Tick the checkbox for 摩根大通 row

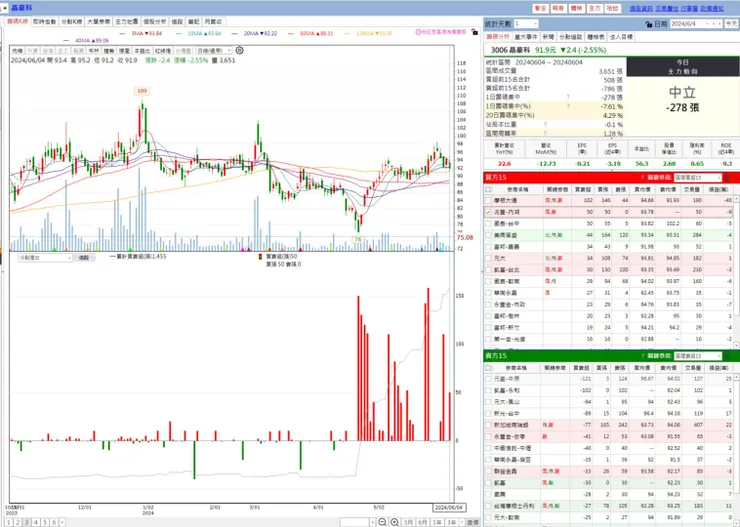tap(488, 201)
